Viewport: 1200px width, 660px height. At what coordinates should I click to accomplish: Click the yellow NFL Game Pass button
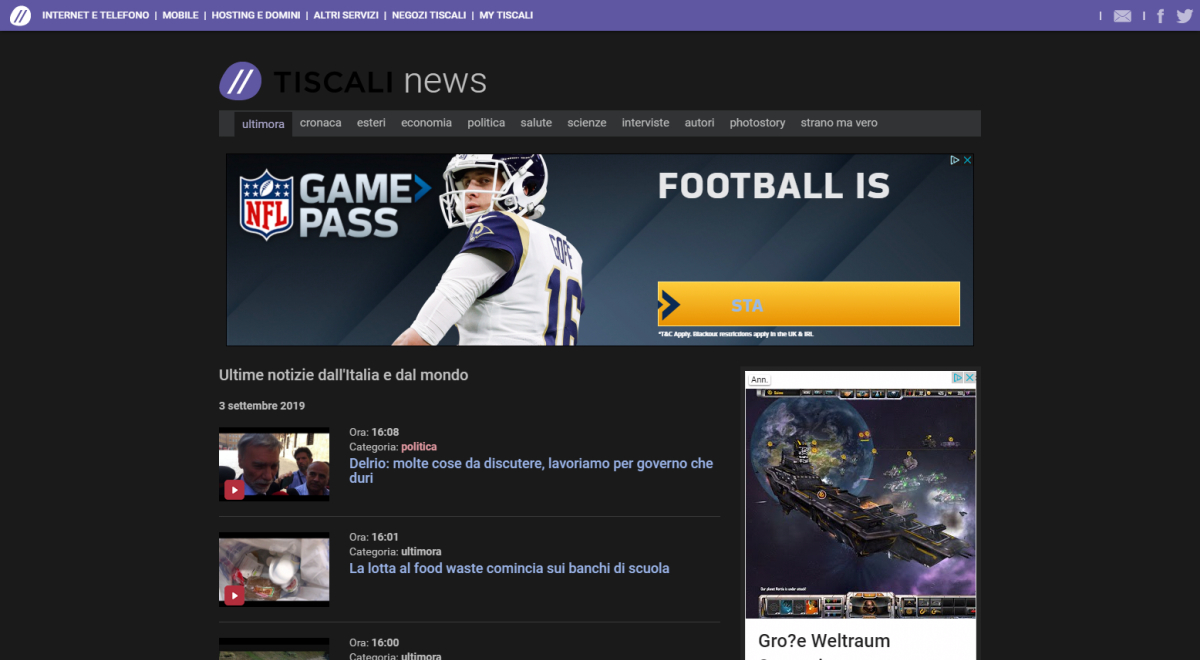[808, 304]
